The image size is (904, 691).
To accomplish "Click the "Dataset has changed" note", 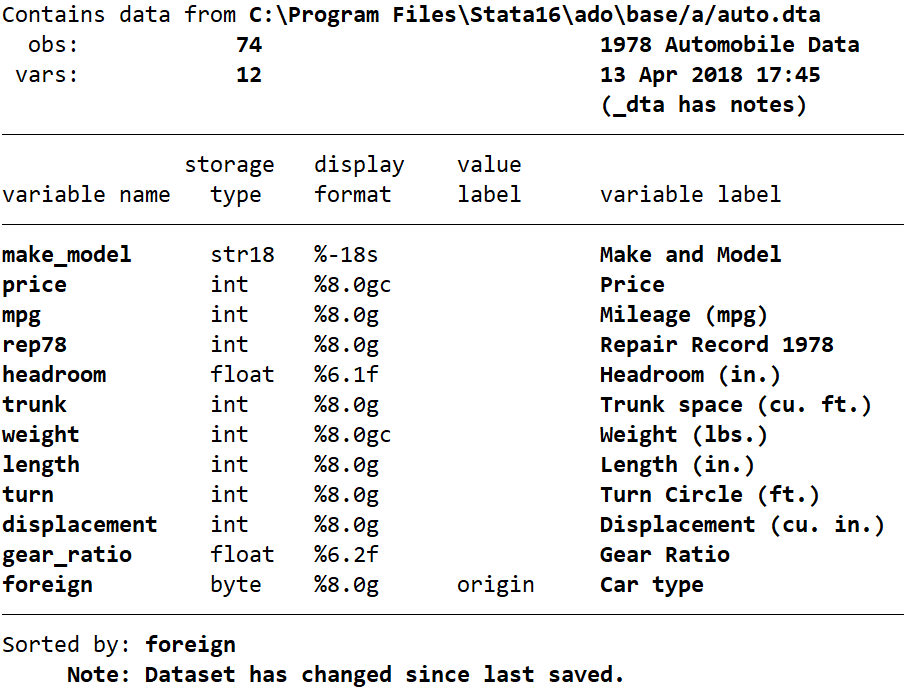I will coord(345,675).
